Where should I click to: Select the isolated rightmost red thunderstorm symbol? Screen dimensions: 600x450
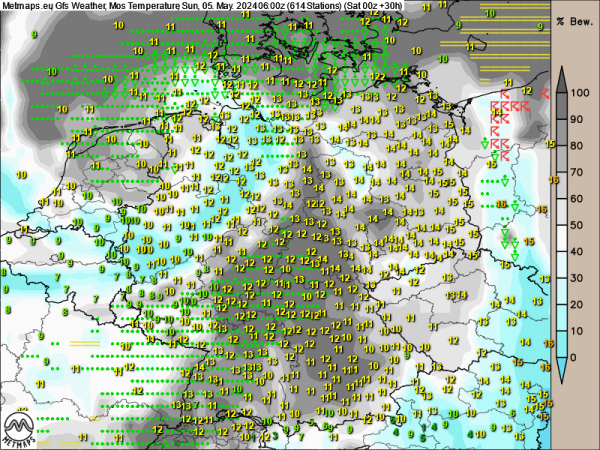coord(545,94)
